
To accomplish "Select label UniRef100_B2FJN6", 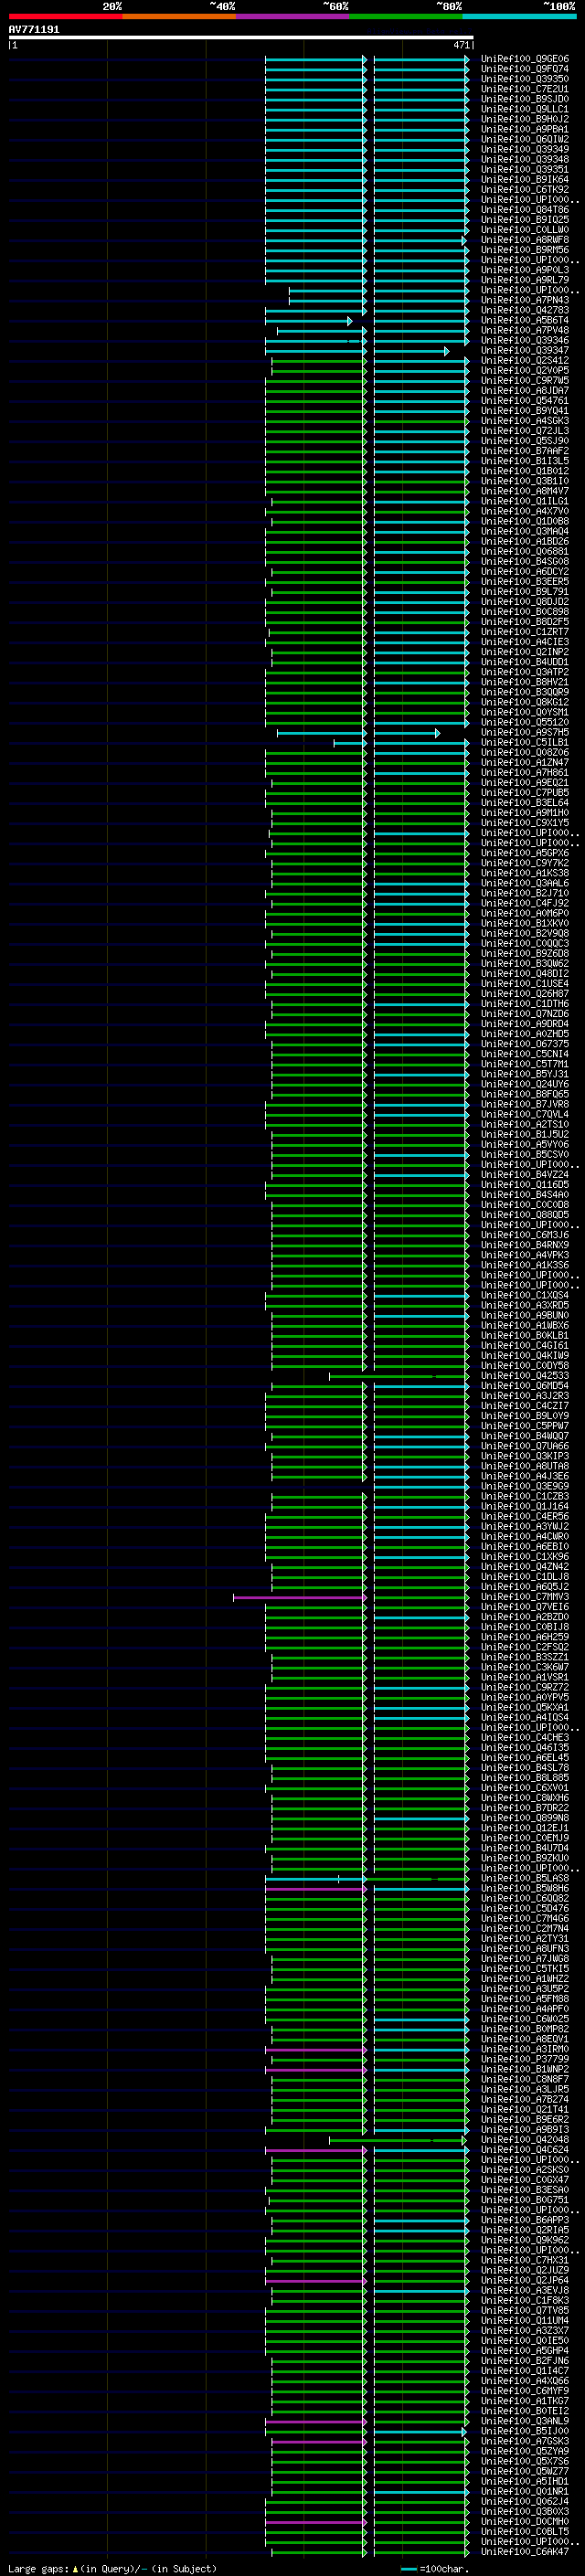I will tap(525, 2361).
